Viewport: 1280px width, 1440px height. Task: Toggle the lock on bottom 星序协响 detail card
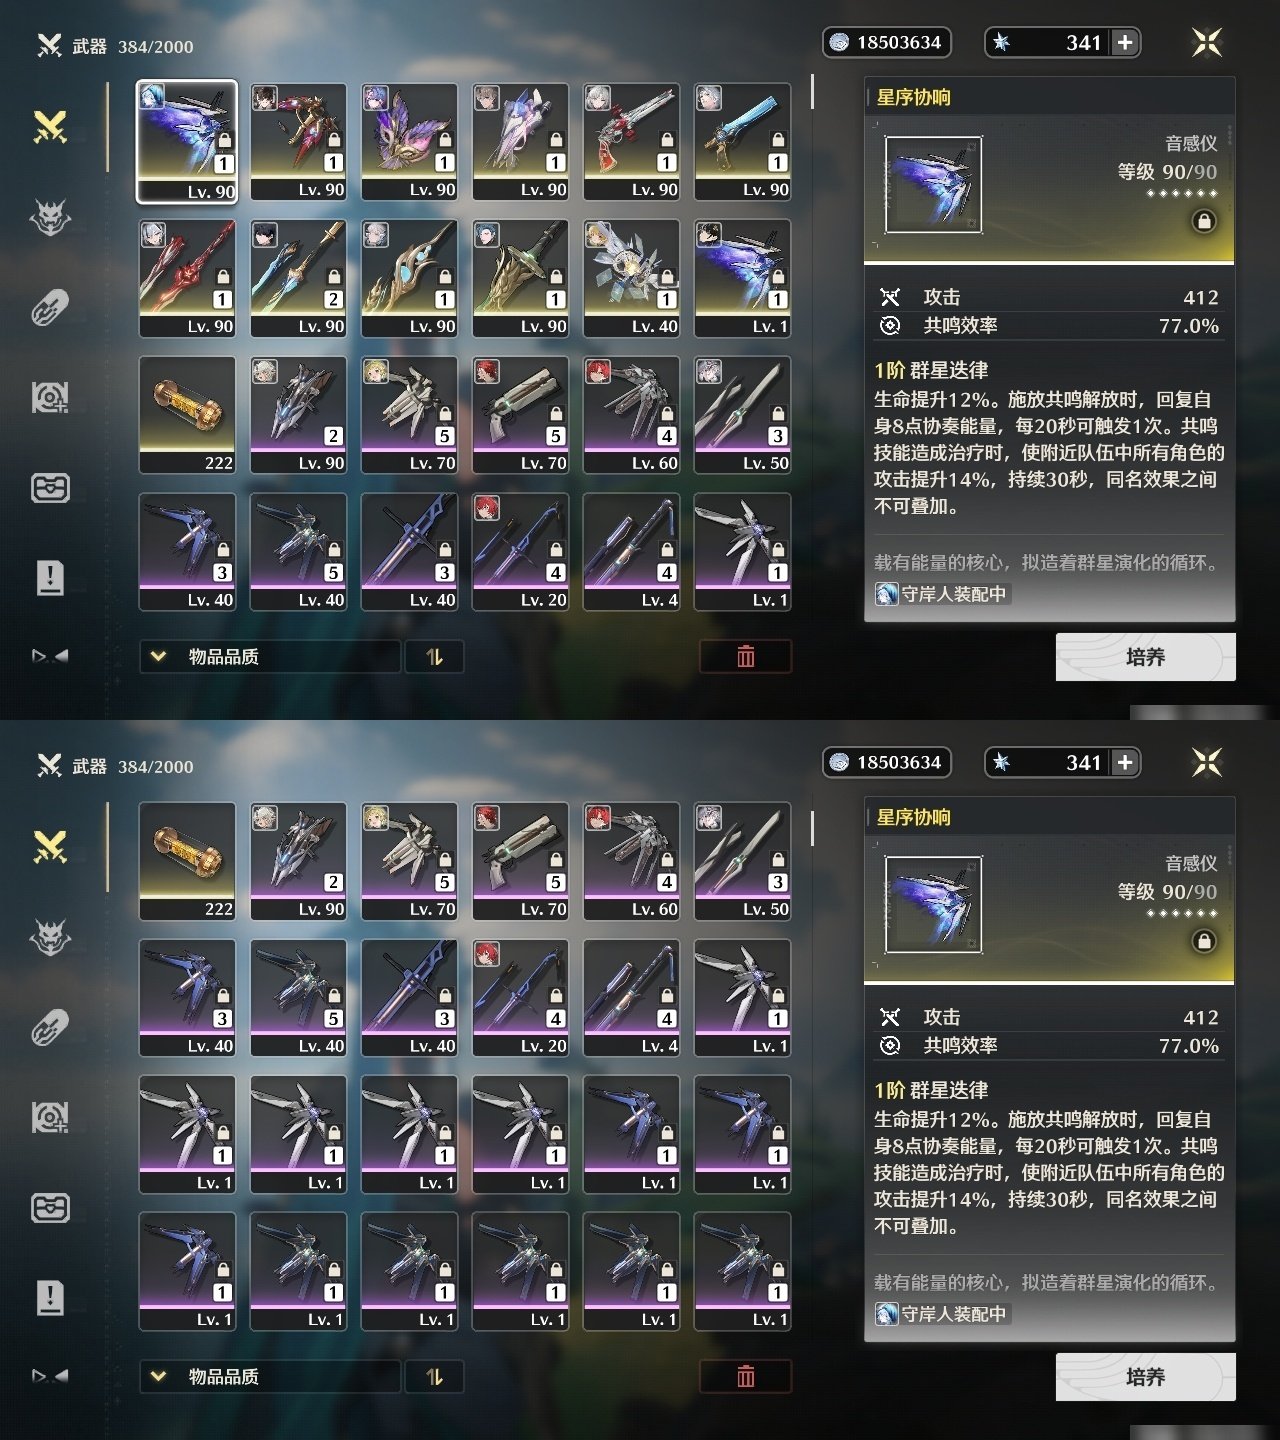point(1204,941)
